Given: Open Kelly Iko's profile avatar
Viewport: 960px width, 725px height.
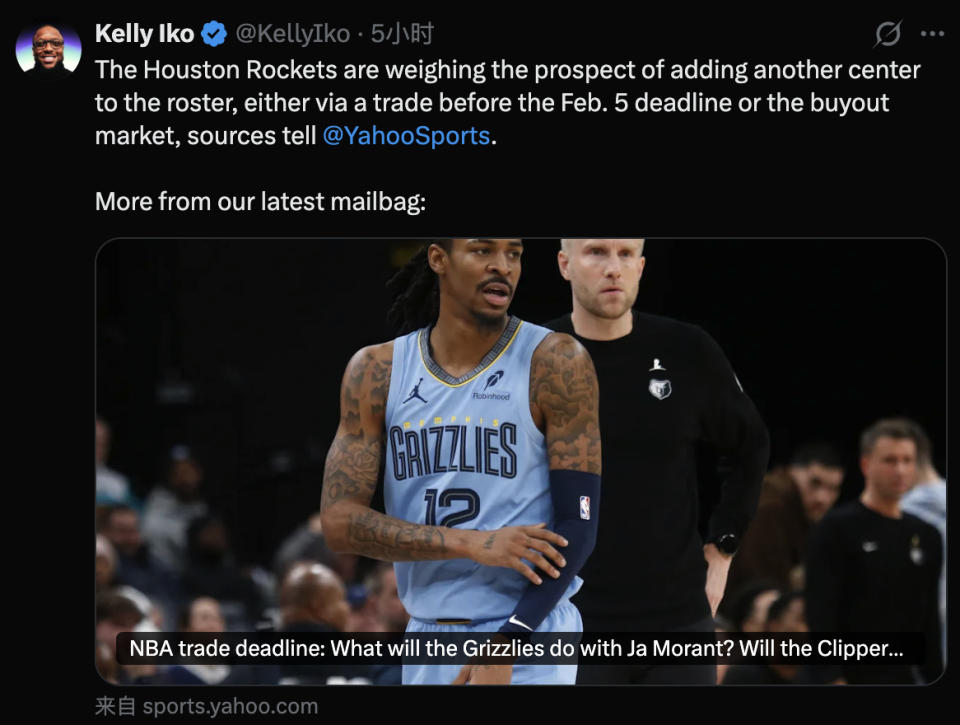Looking at the screenshot, I should (x=48, y=50).
